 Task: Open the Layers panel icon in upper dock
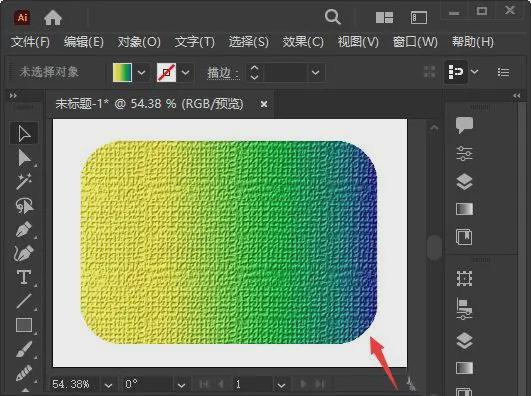pyautogui.click(x=464, y=182)
